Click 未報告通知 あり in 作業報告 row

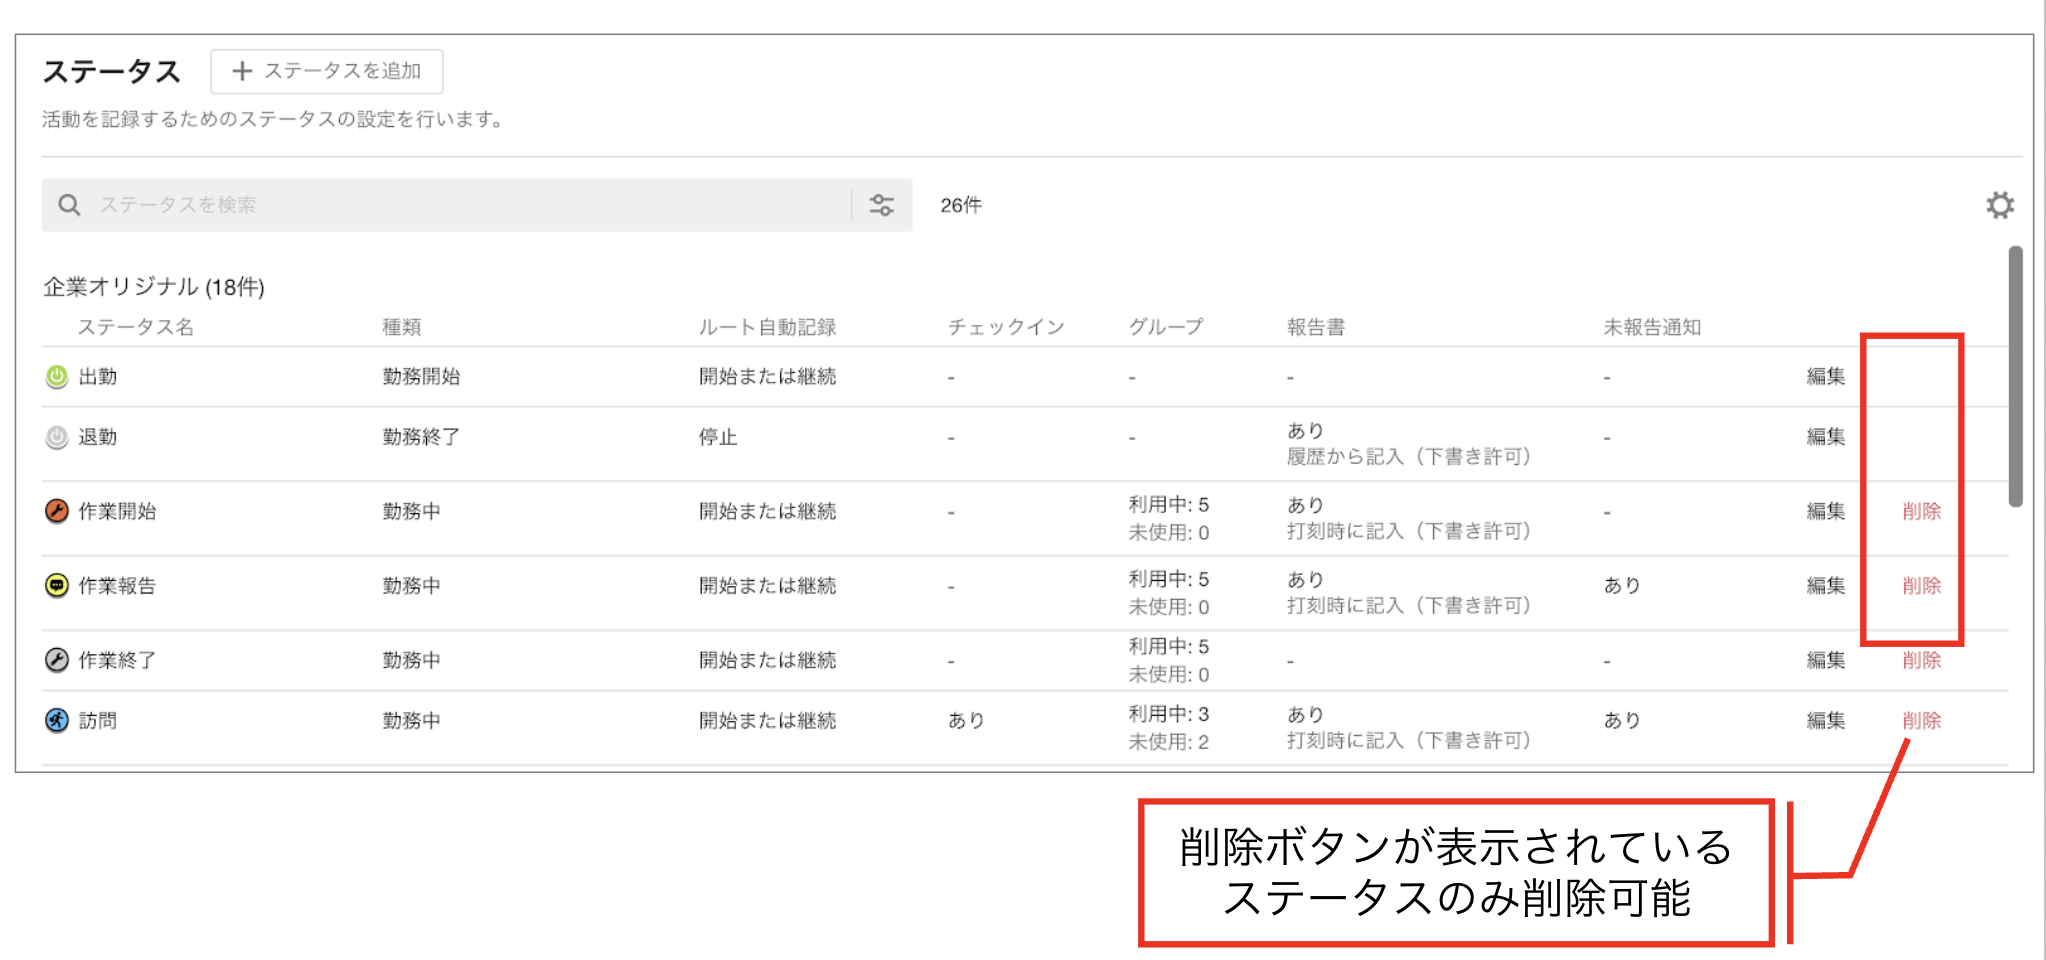[1622, 585]
